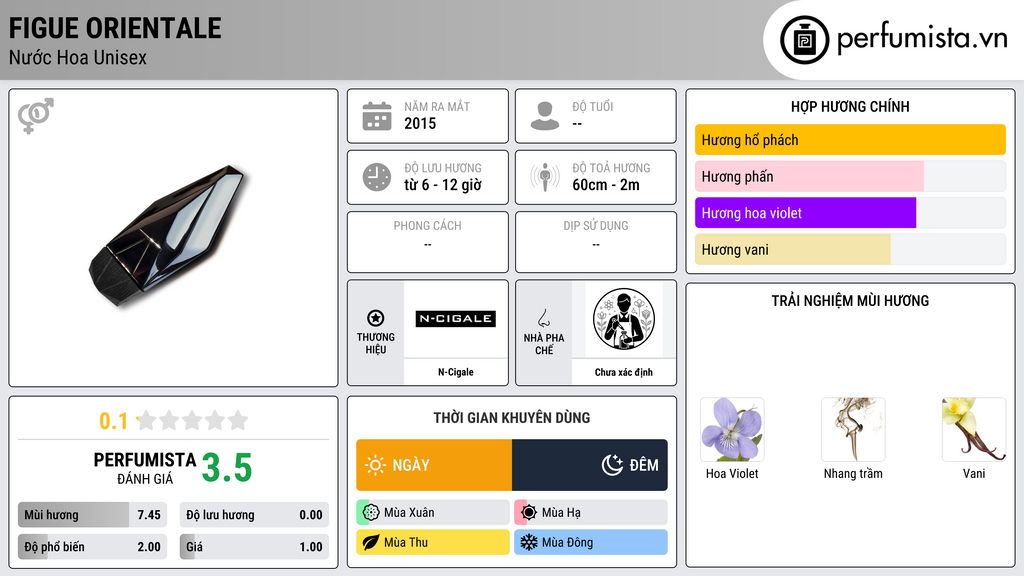Select the Mùa Thu season chip
This screenshot has height=576, width=1024.
[433, 542]
